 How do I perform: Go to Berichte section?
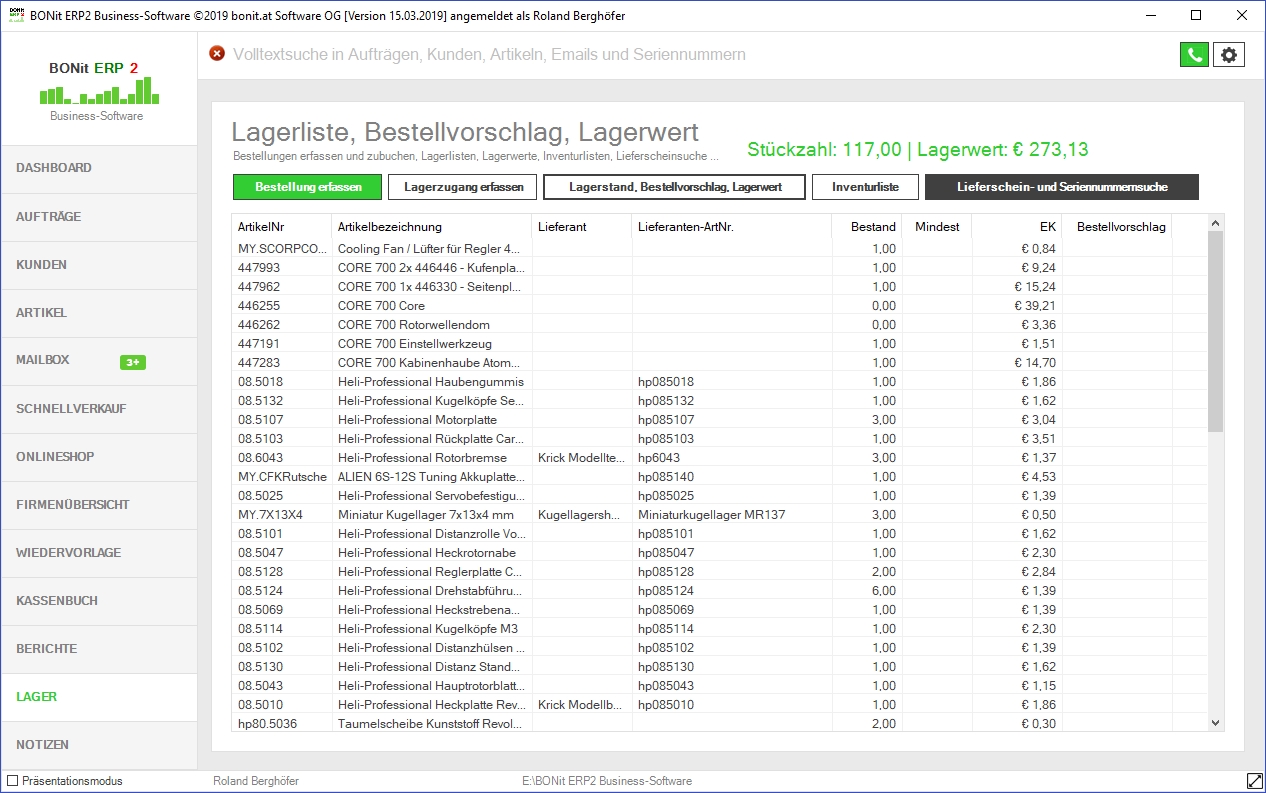pos(99,649)
